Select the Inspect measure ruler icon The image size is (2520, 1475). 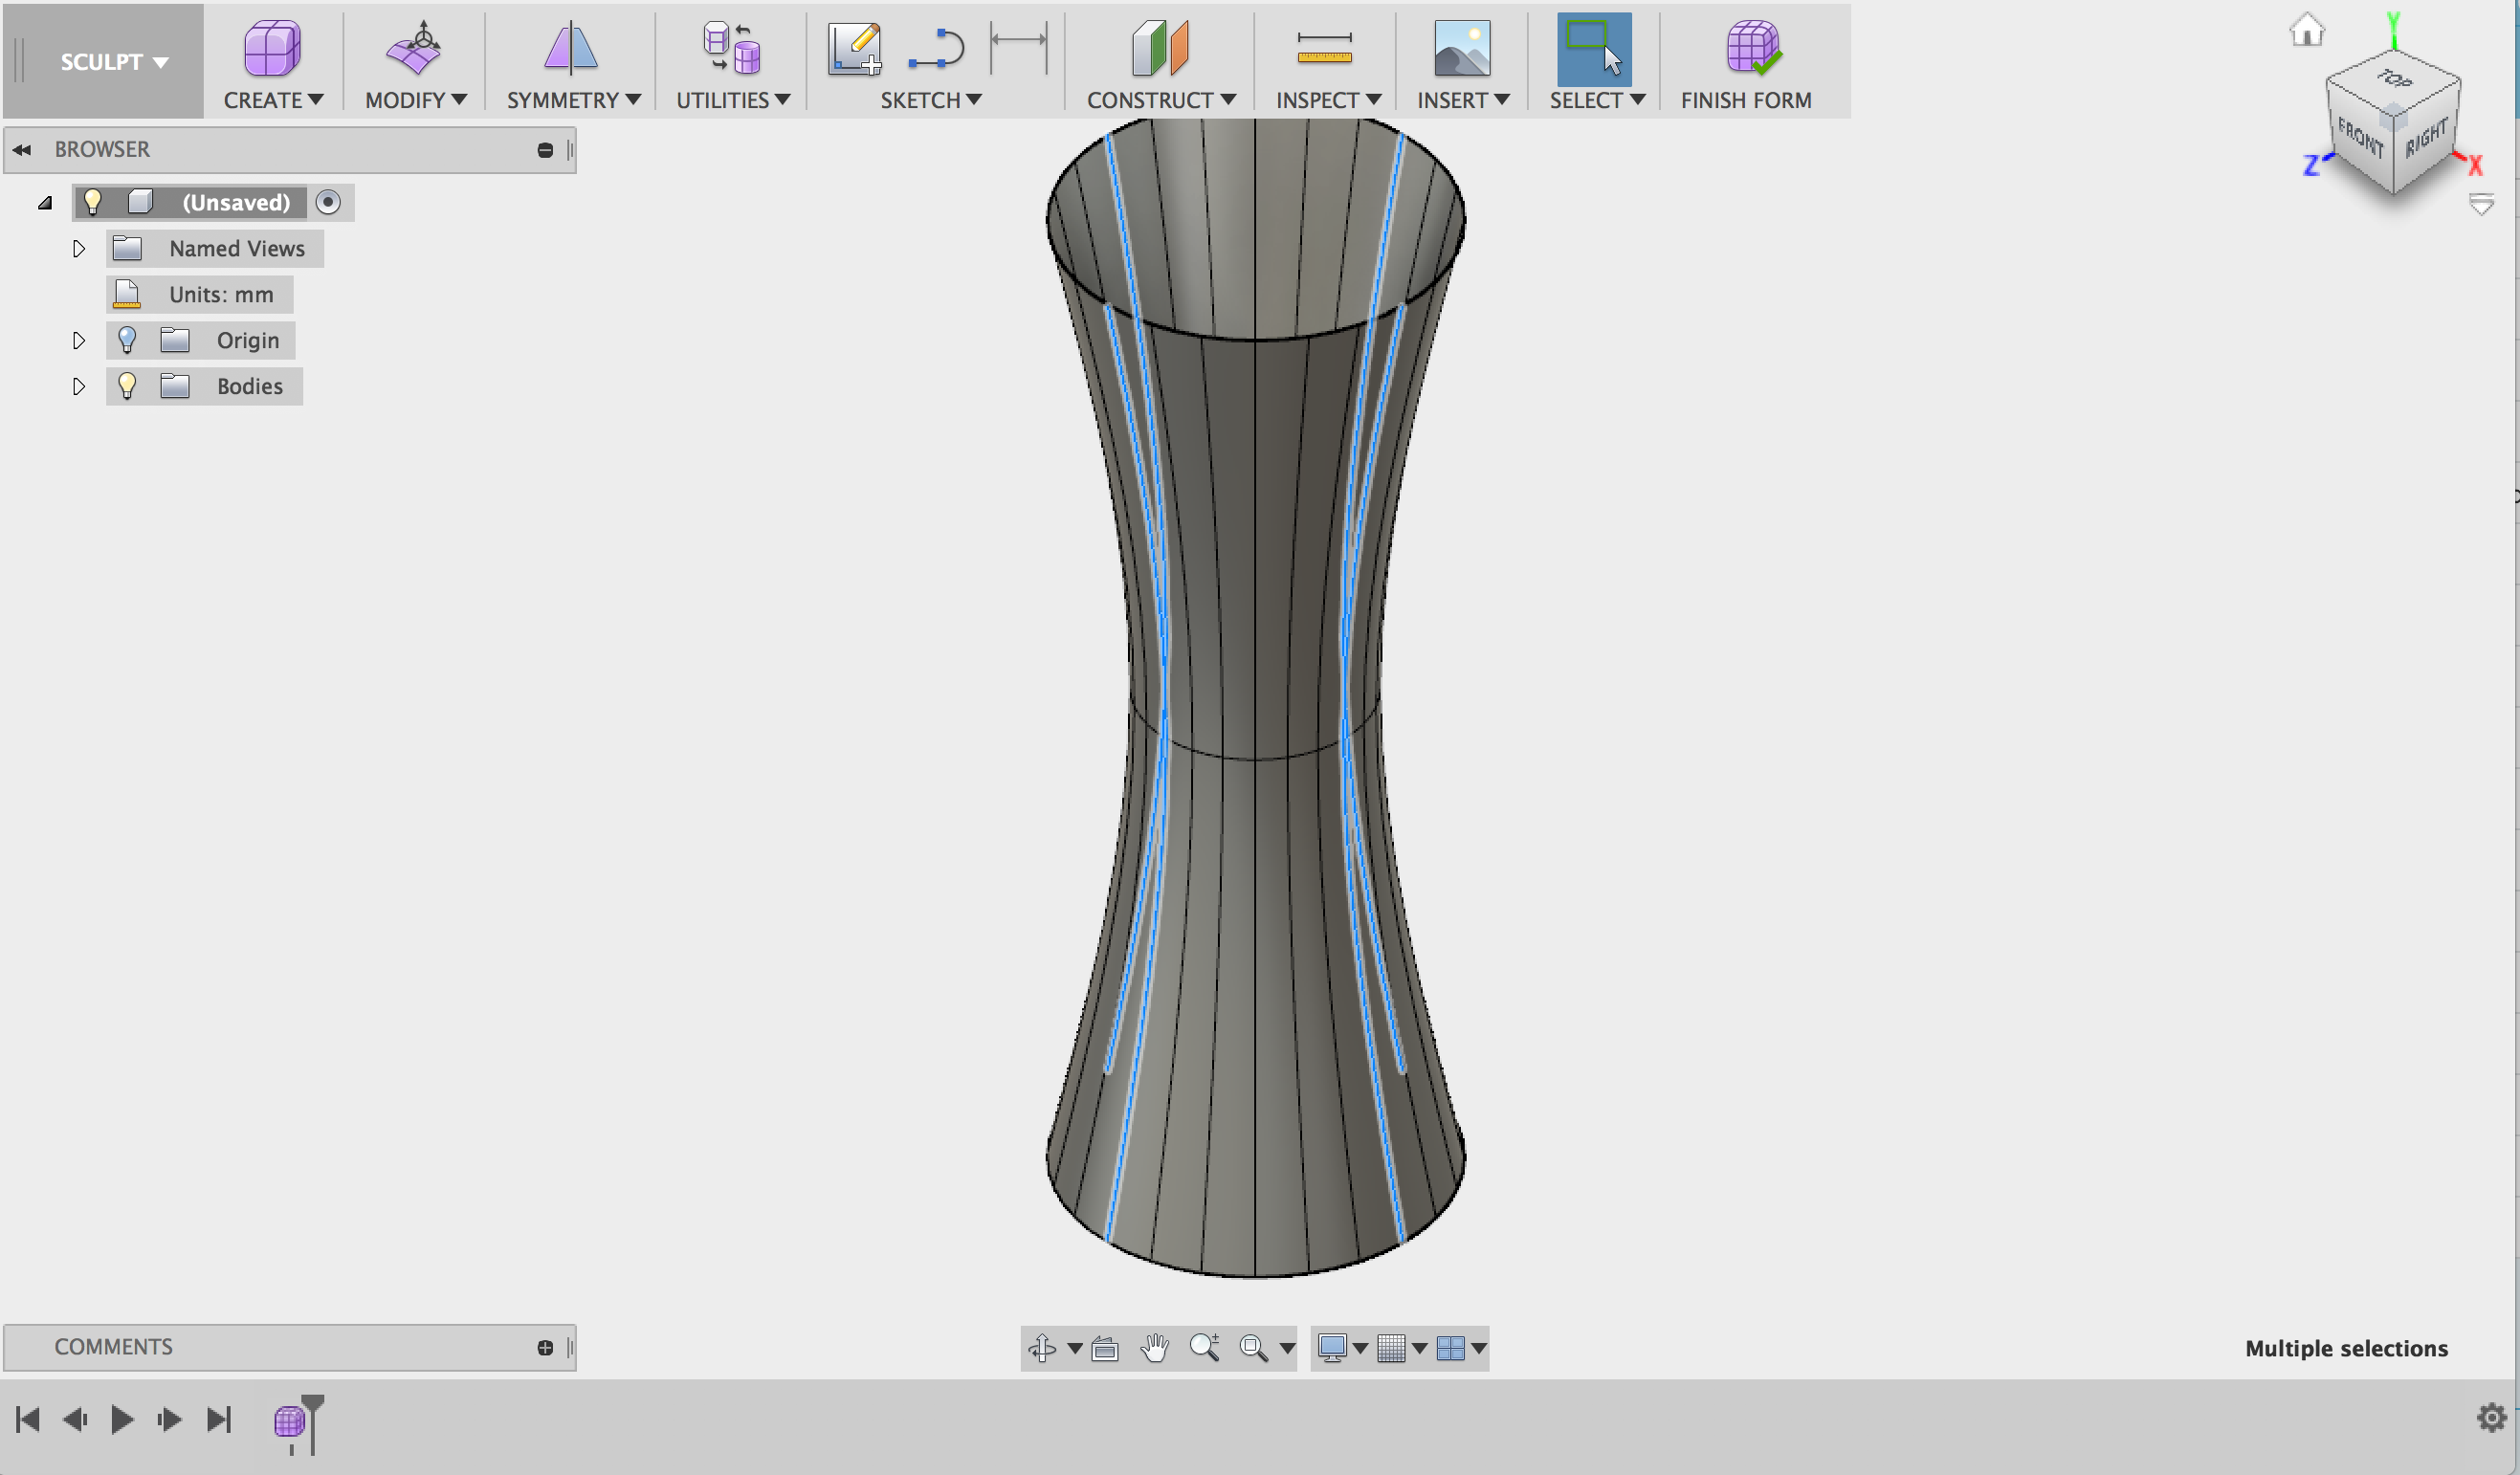(x=1324, y=47)
